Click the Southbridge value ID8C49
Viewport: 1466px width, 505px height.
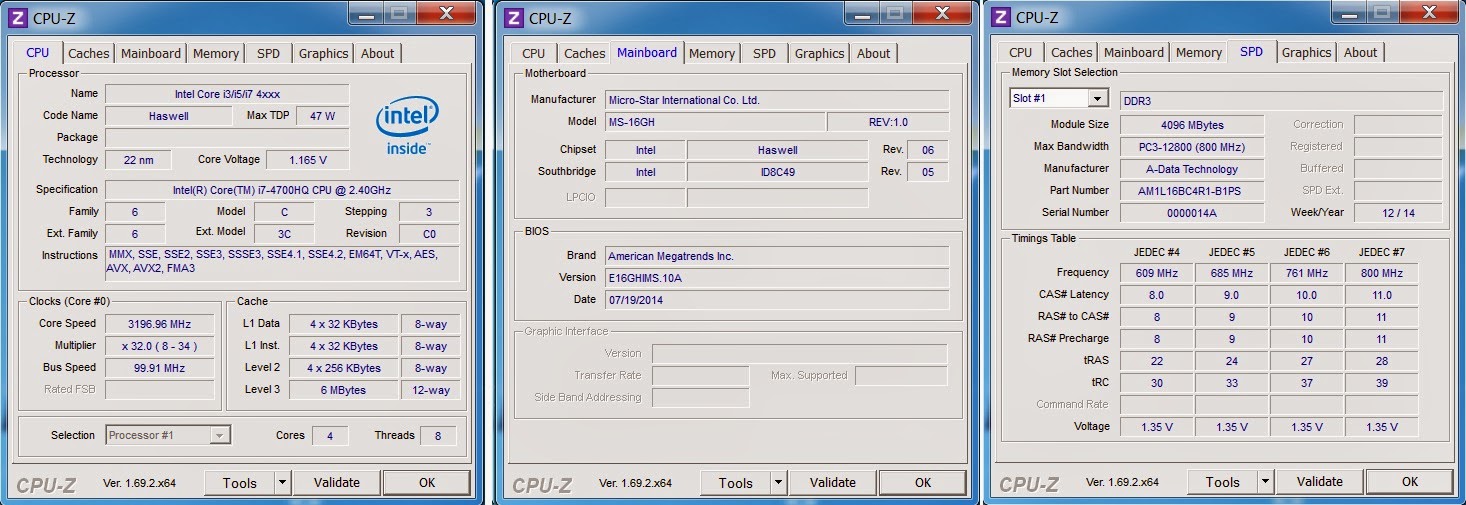click(778, 172)
